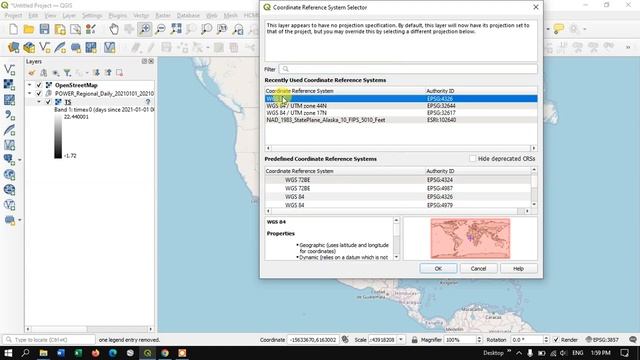Image resolution: width=640 pixels, height=360 pixels.
Task: Click the New Shapefile Layer toolbar icon
Action: click(44, 47)
